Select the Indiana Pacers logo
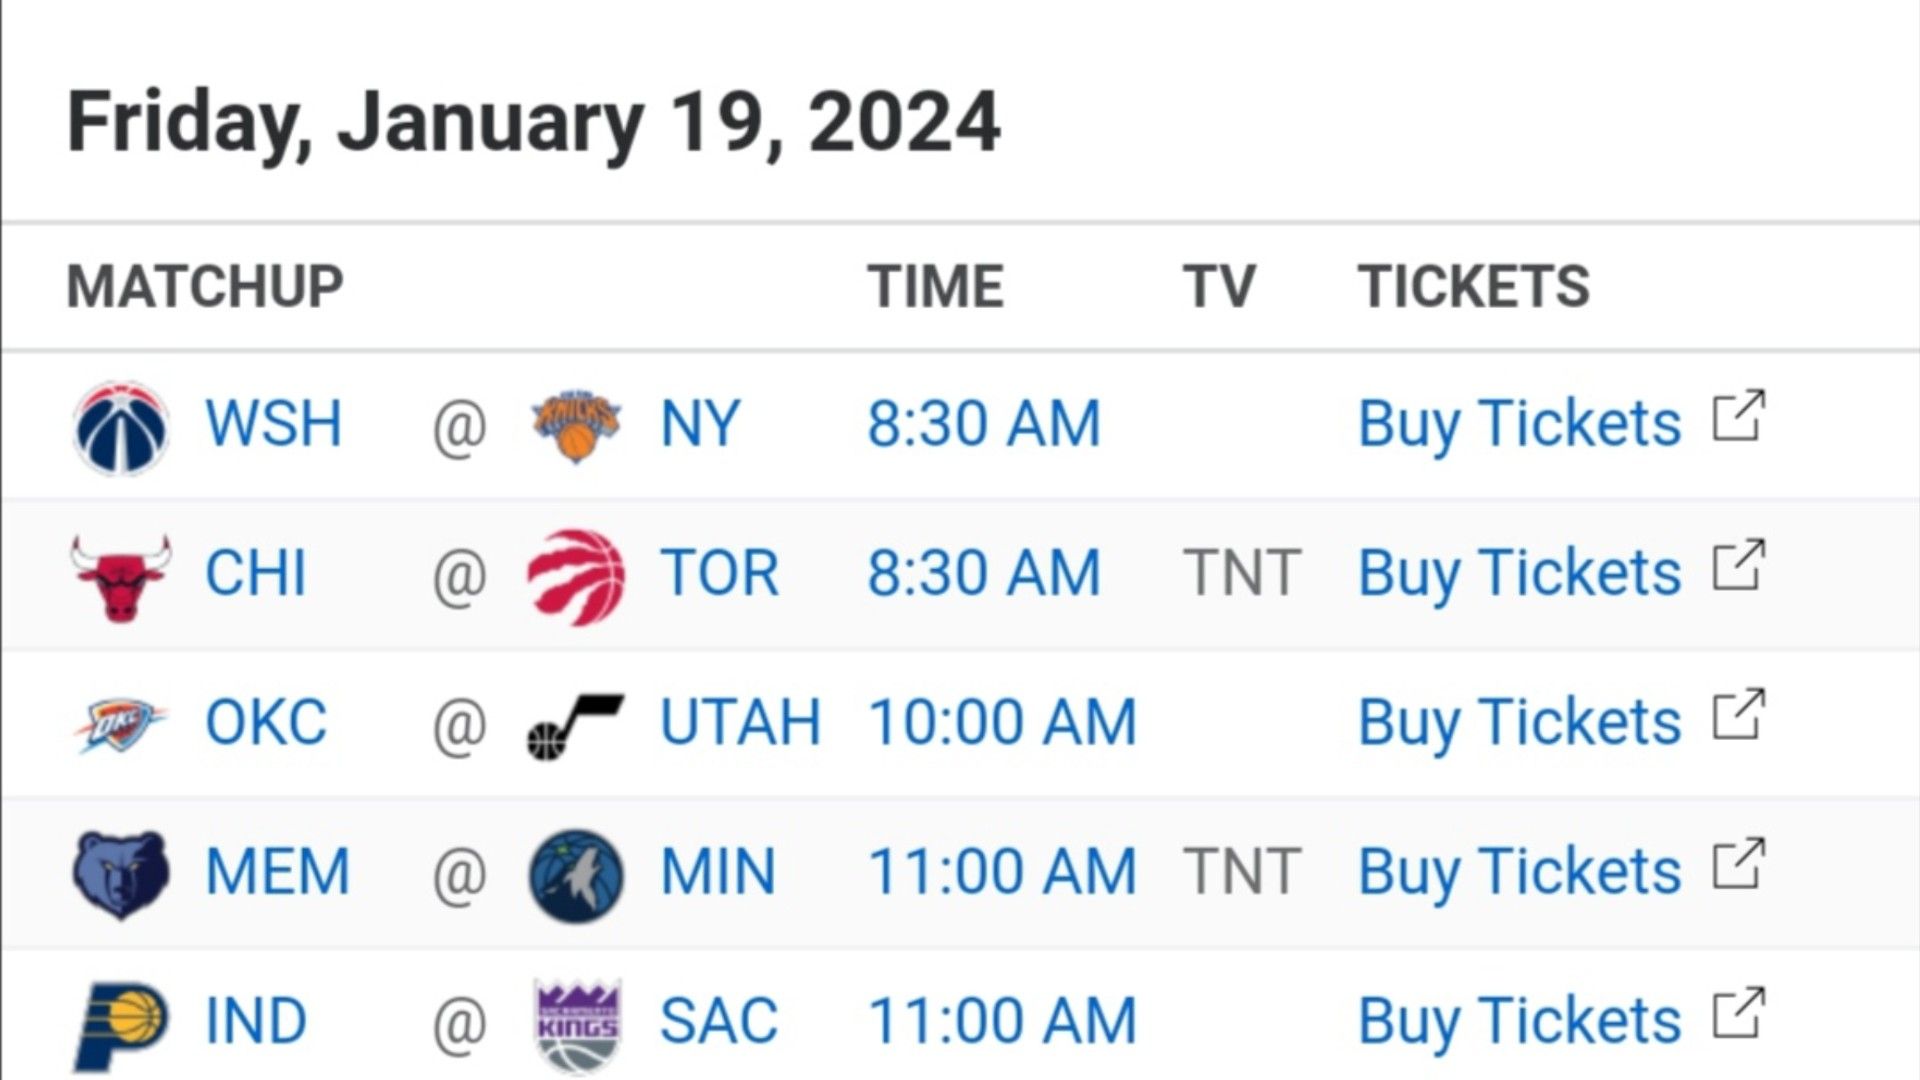1920x1080 pixels. coord(121,1024)
